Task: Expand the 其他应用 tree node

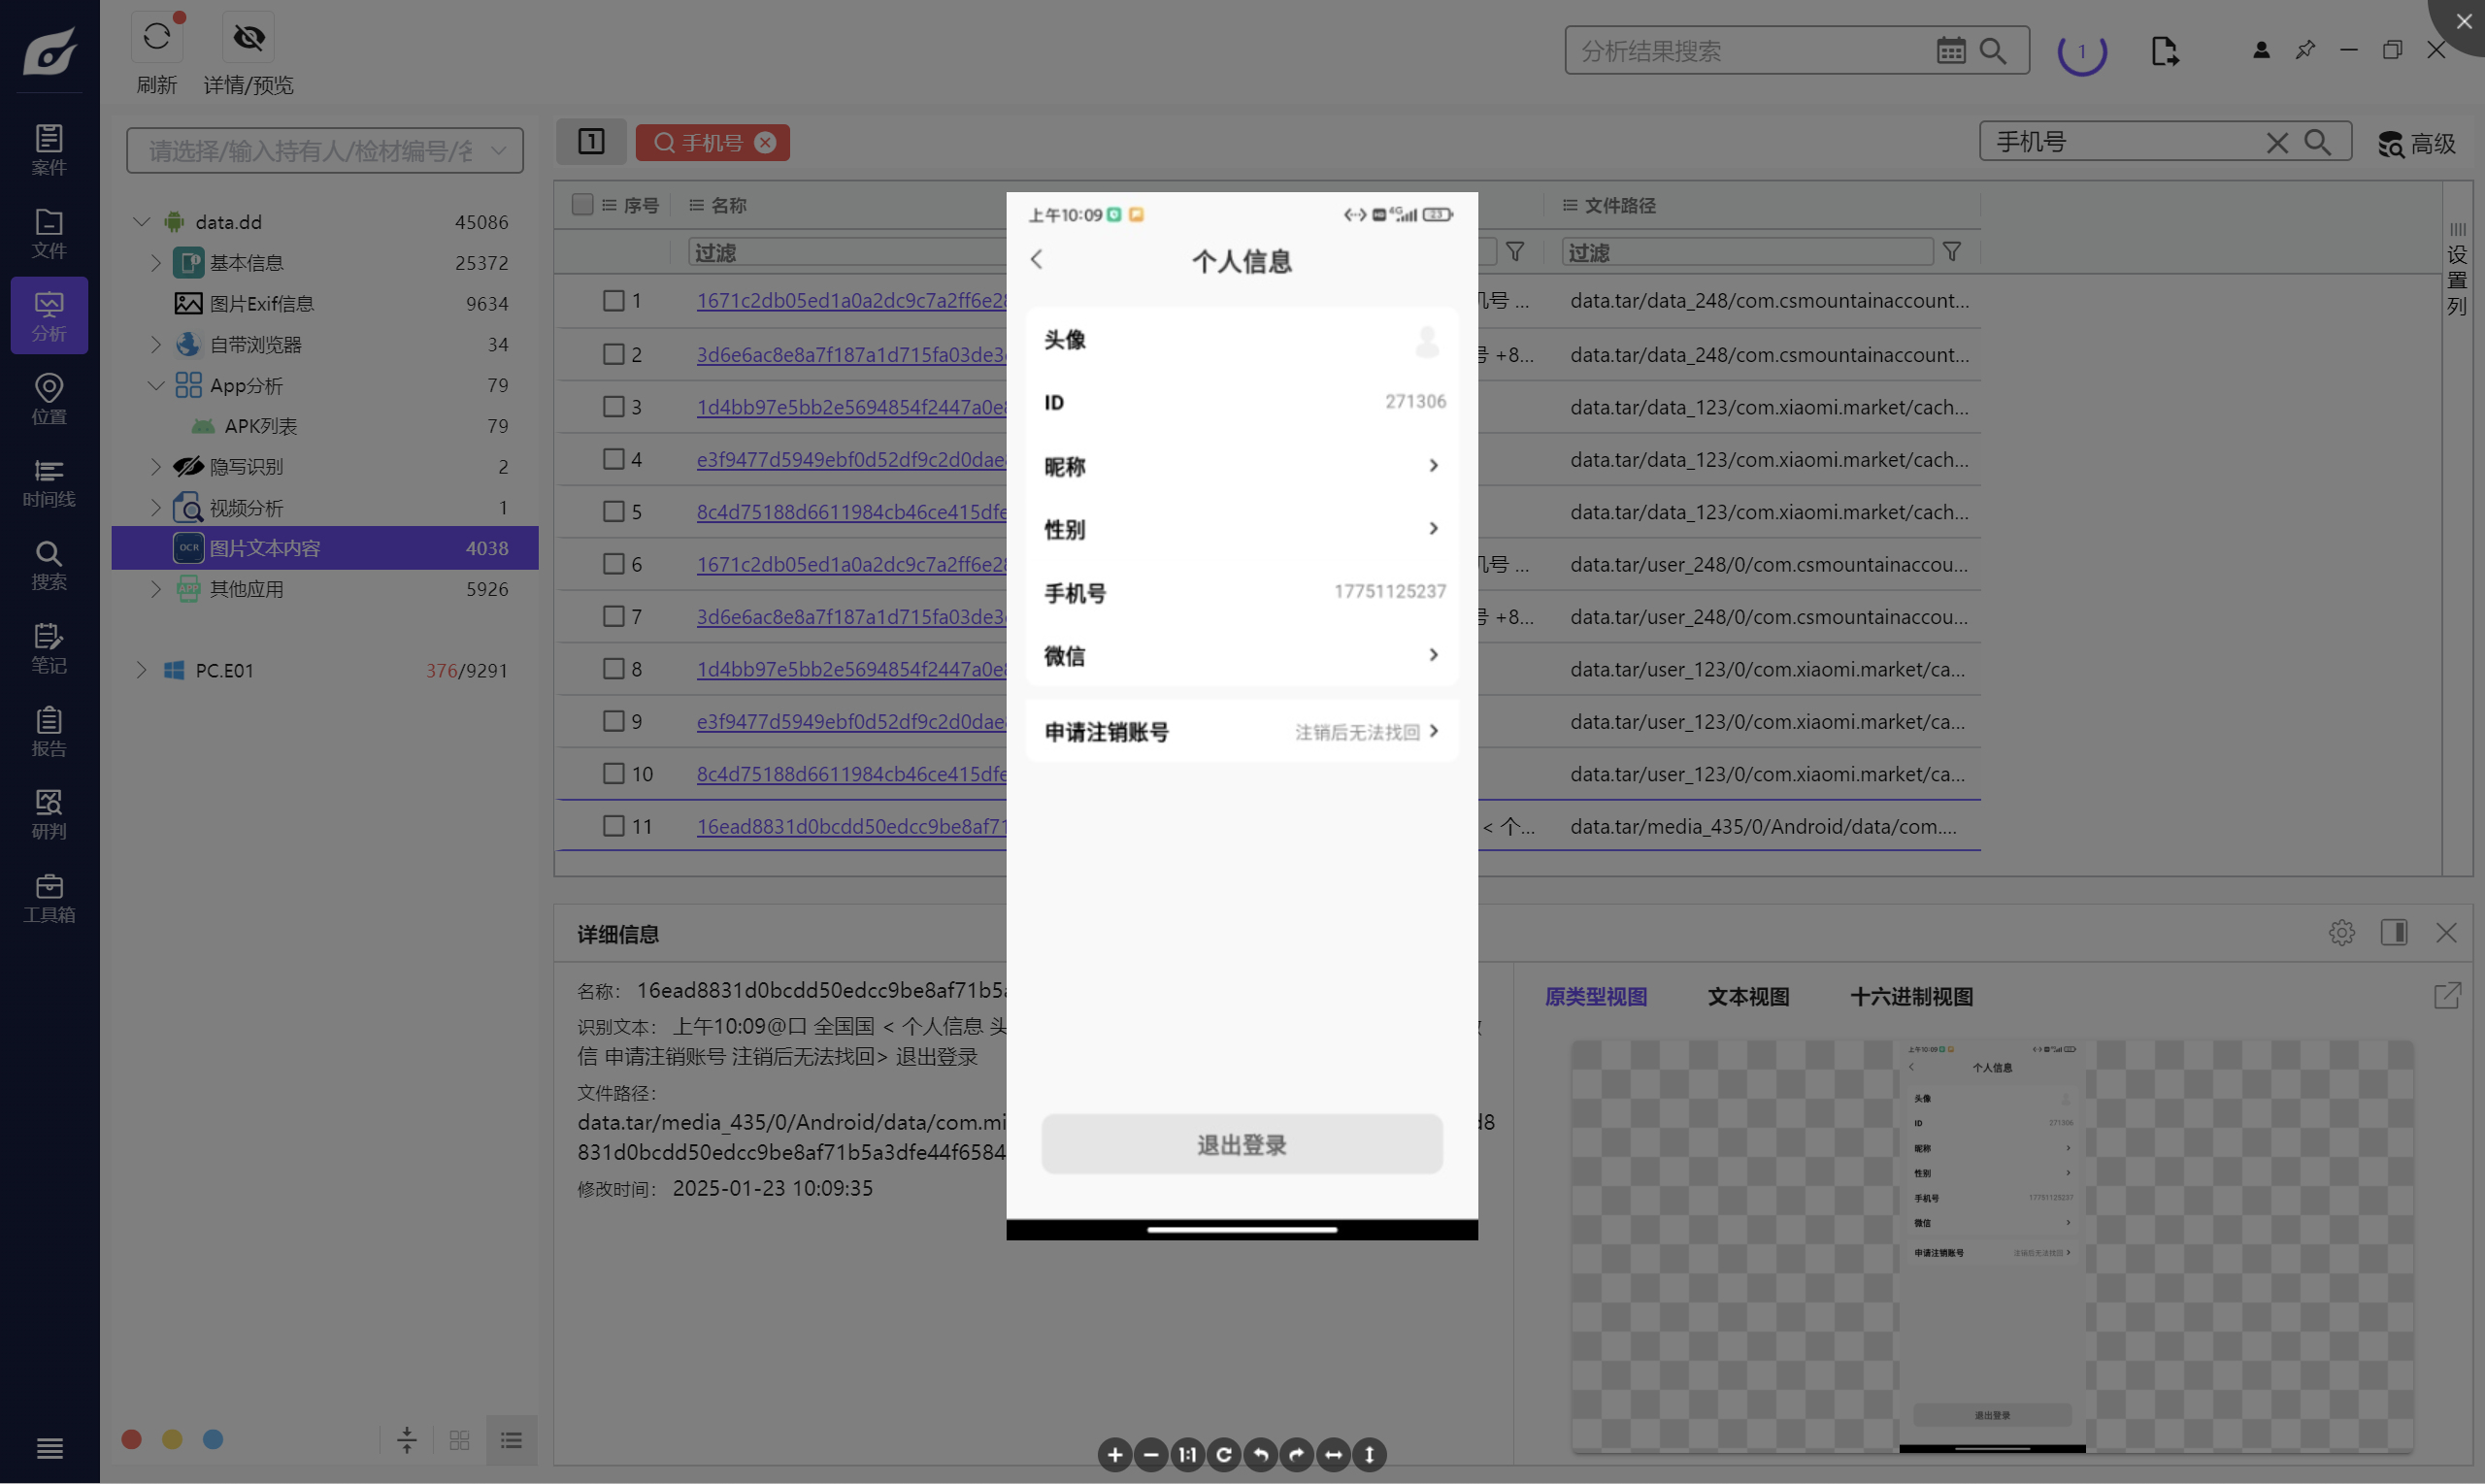Action: (x=156, y=589)
